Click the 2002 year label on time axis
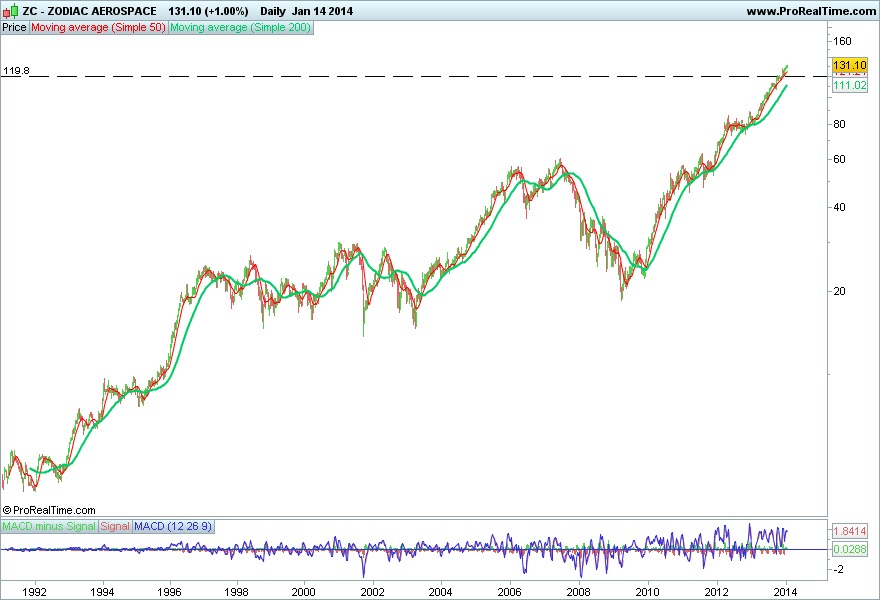This screenshot has width=880, height=600. point(373,592)
